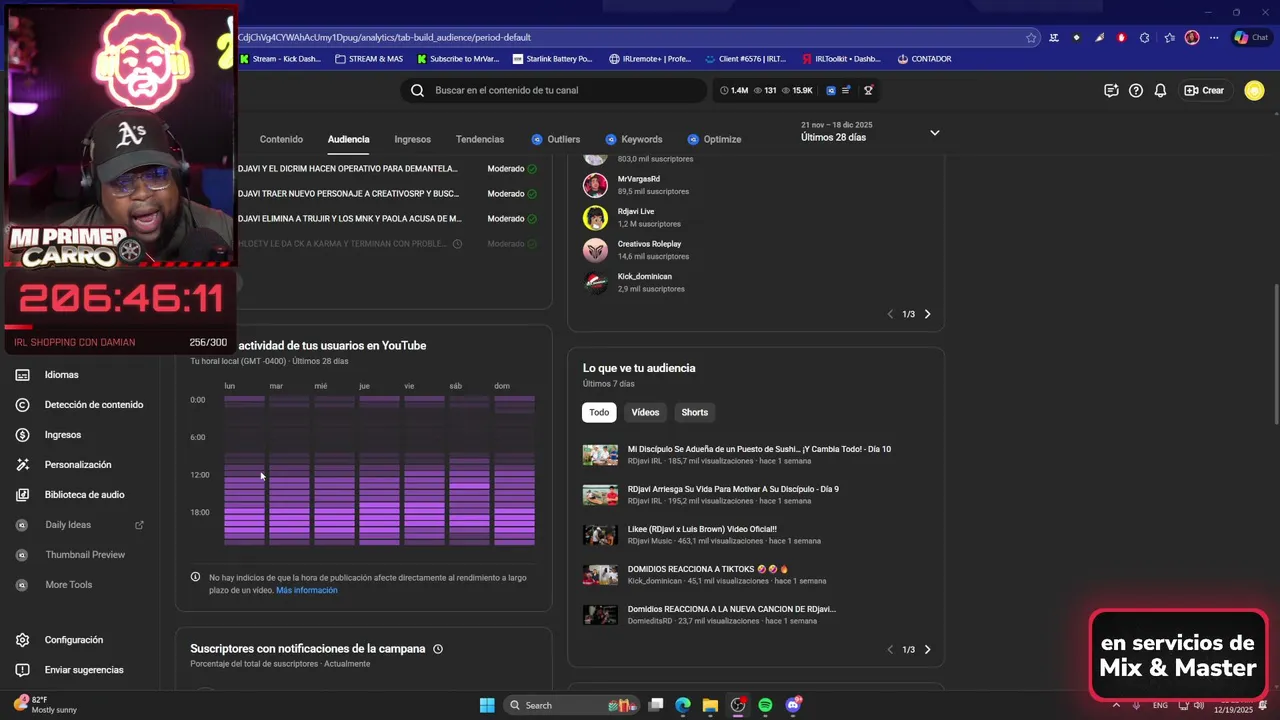Screen dimensions: 1280x720
Task: Open Spotify from the taskbar
Action: pyautogui.click(x=765, y=705)
